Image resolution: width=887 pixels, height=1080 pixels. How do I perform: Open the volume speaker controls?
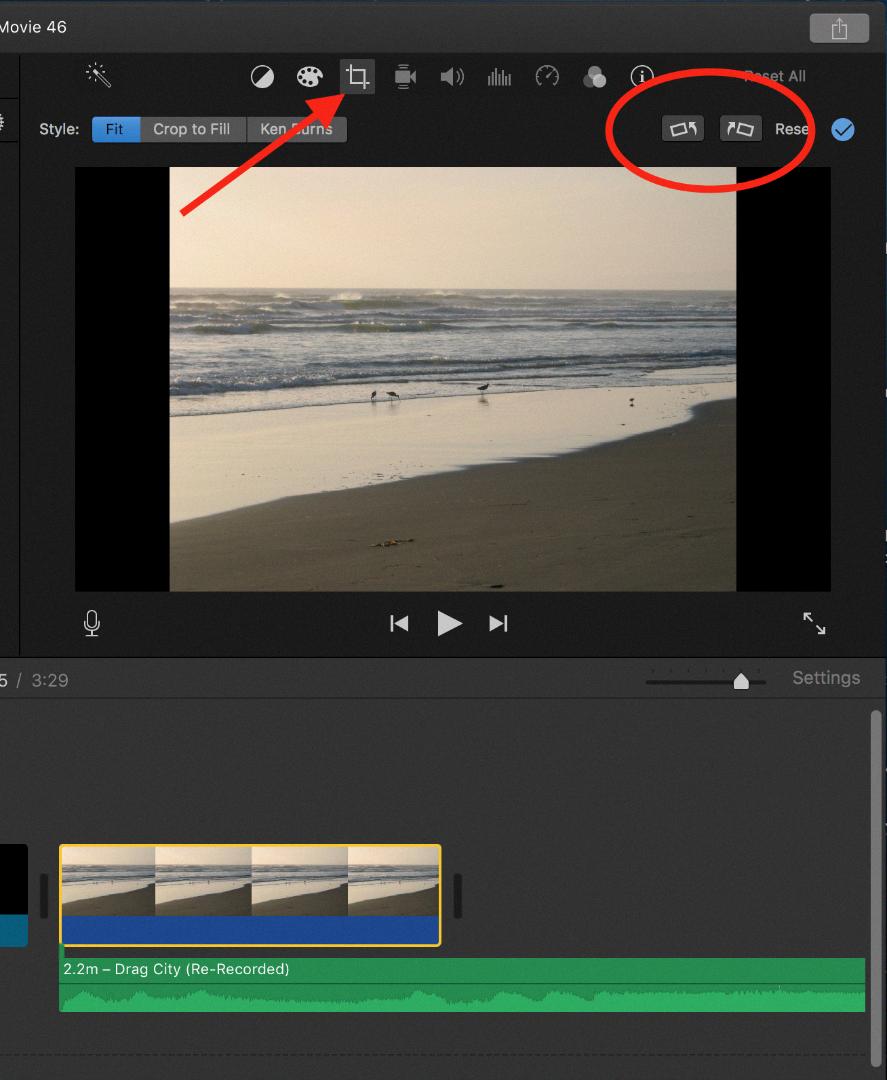coord(452,77)
